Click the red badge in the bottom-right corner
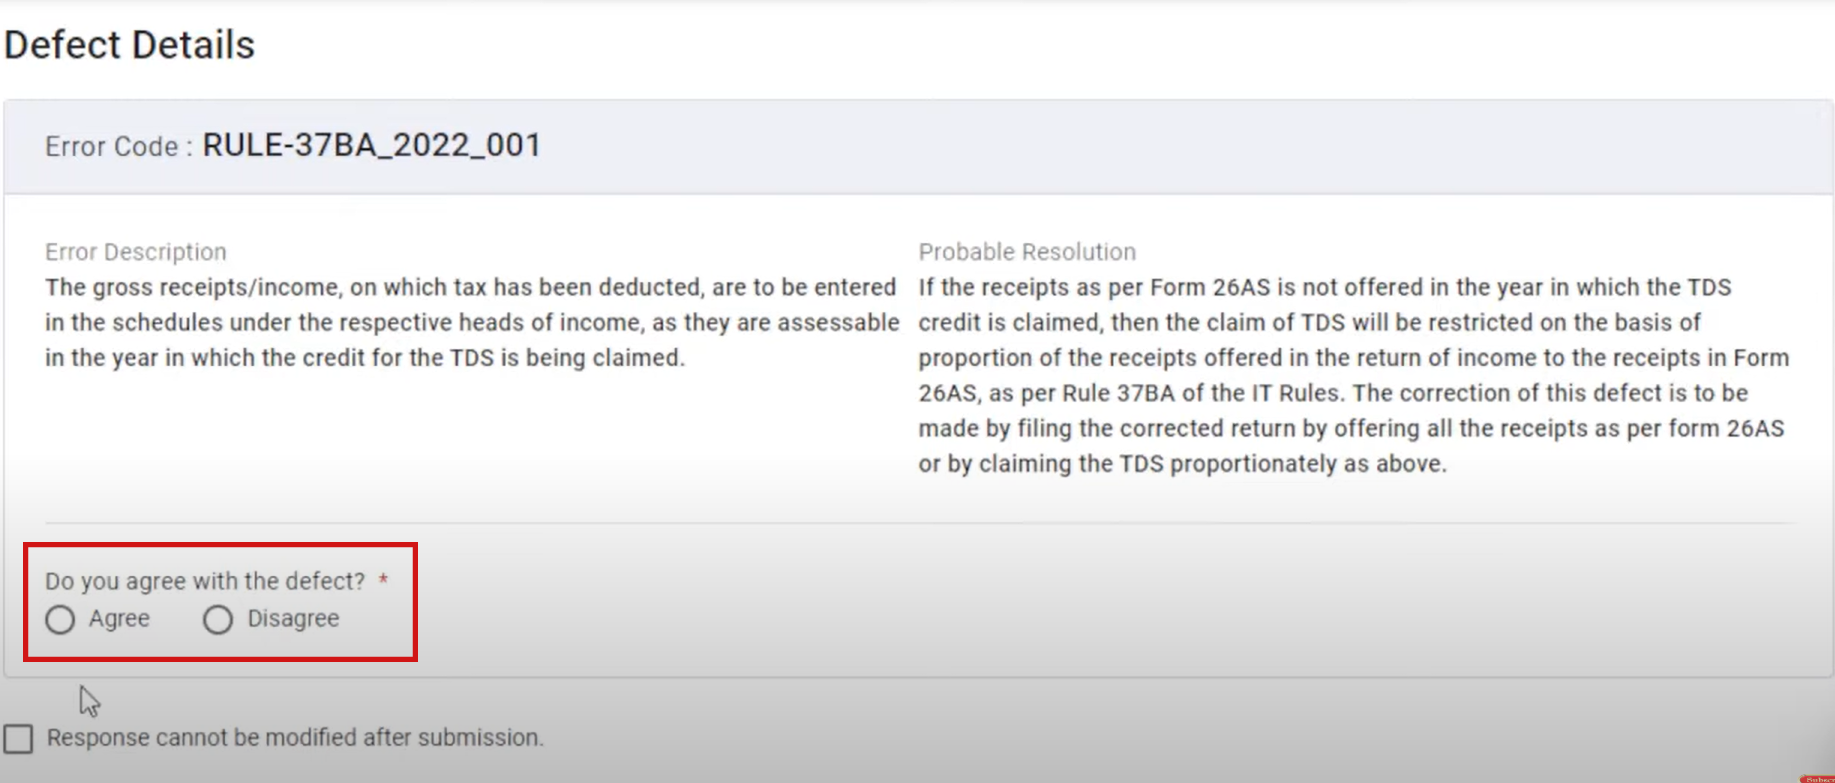The width and height of the screenshot is (1835, 783). (1817, 778)
